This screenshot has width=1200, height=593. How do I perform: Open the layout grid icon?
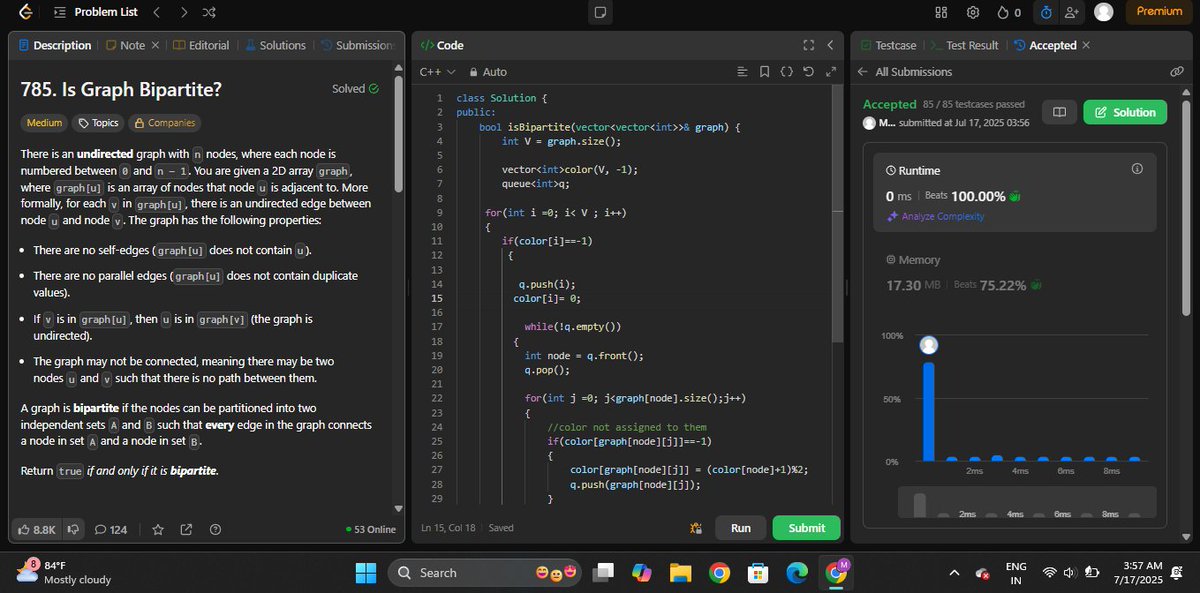(x=940, y=12)
